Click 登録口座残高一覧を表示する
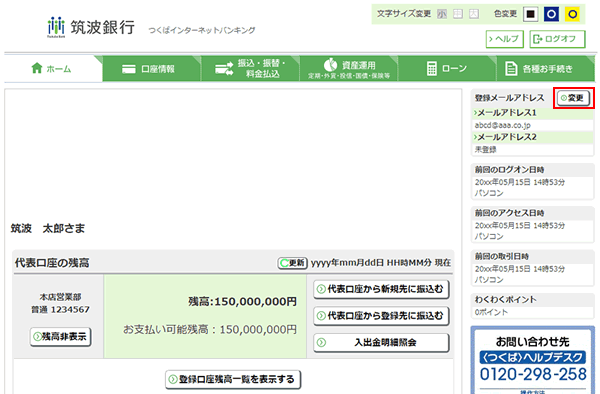Viewport: 600px width, 394px height. [x=233, y=379]
